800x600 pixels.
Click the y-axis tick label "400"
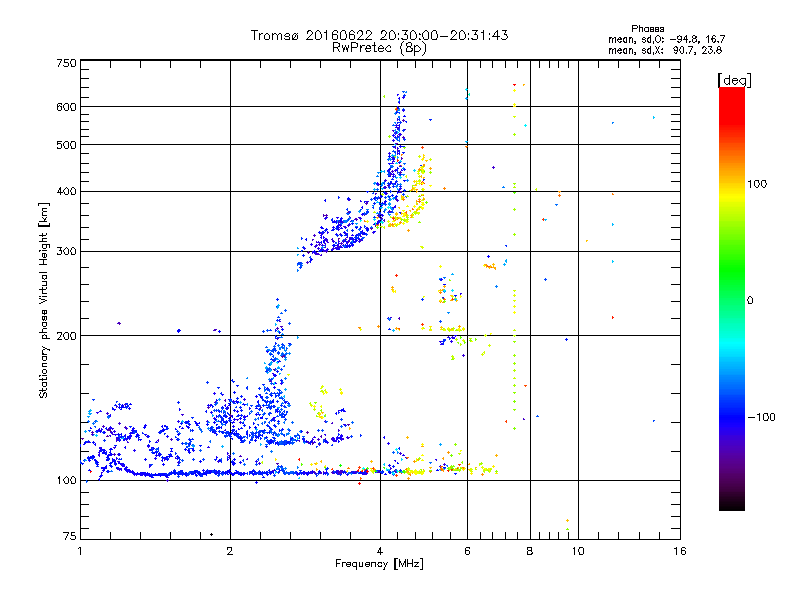(x=66, y=191)
